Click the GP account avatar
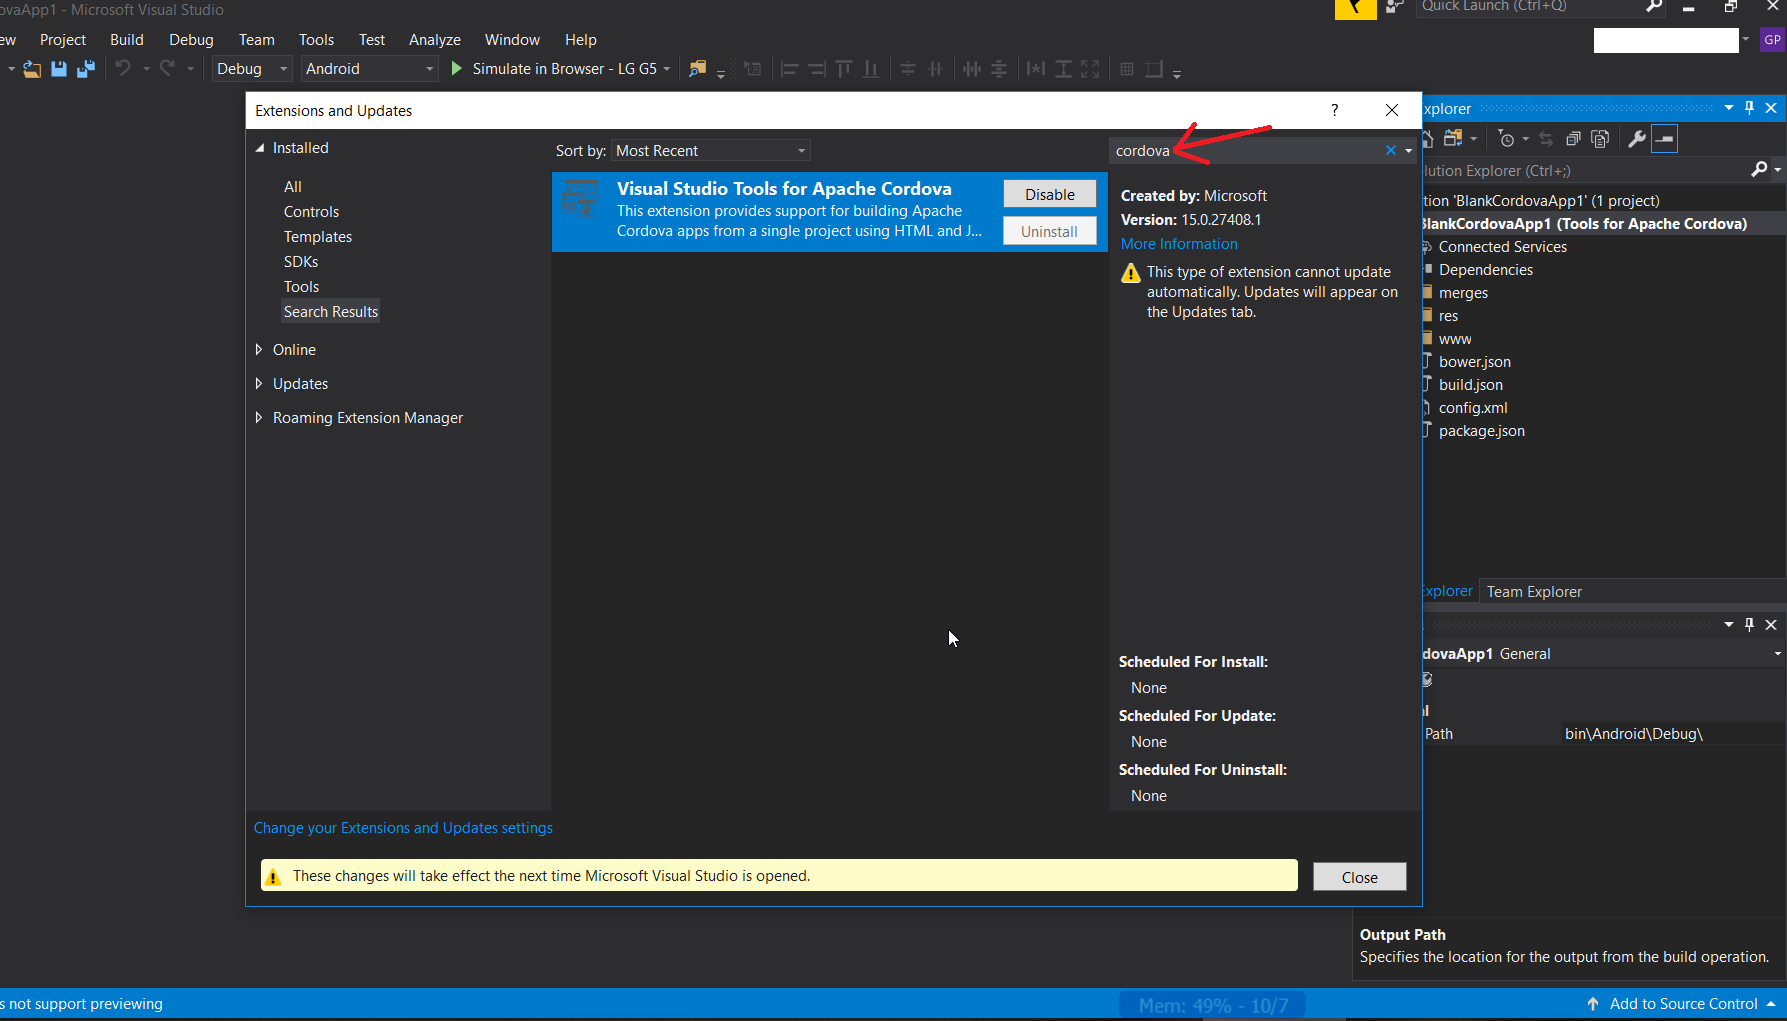Screen dimensions: 1787x1021 [x=1772, y=40]
